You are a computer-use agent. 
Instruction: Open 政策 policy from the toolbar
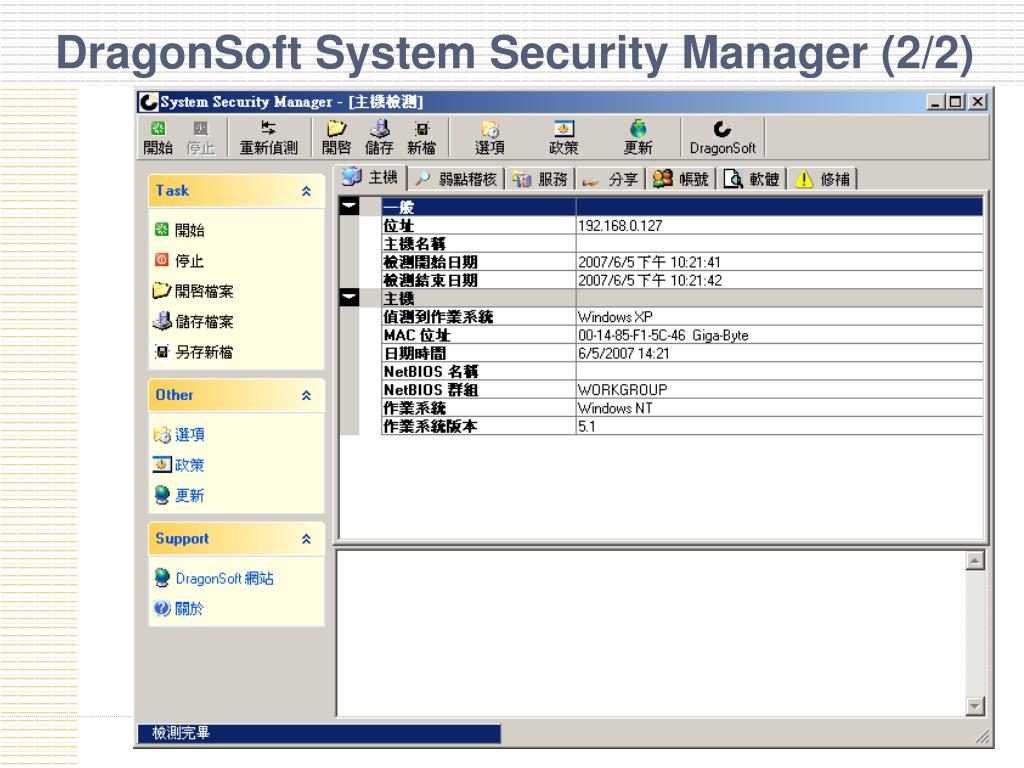[564, 138]
